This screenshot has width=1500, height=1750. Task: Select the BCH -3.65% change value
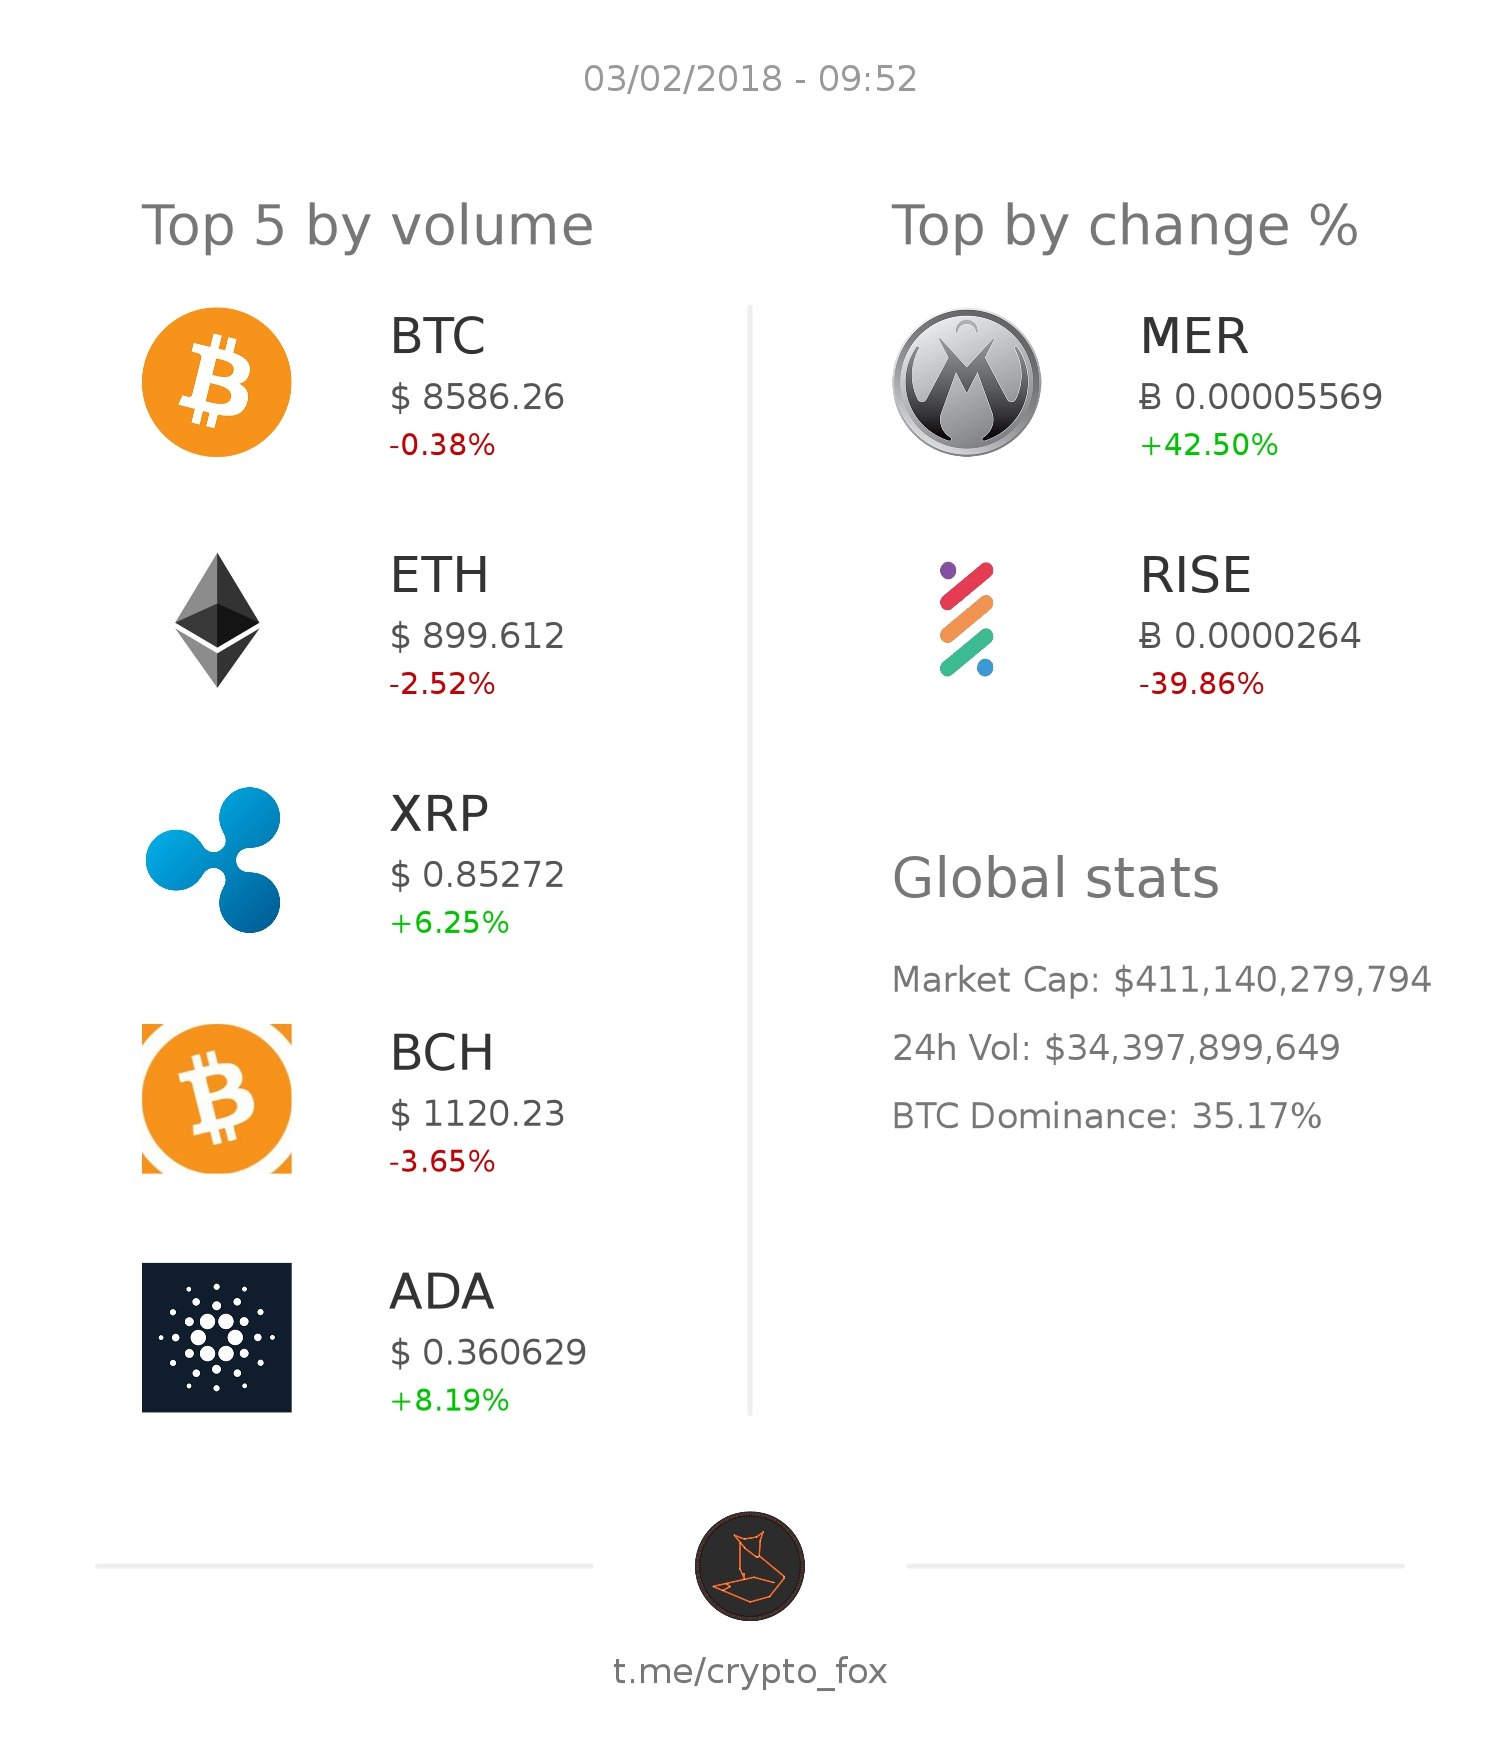coord(442,1161)
